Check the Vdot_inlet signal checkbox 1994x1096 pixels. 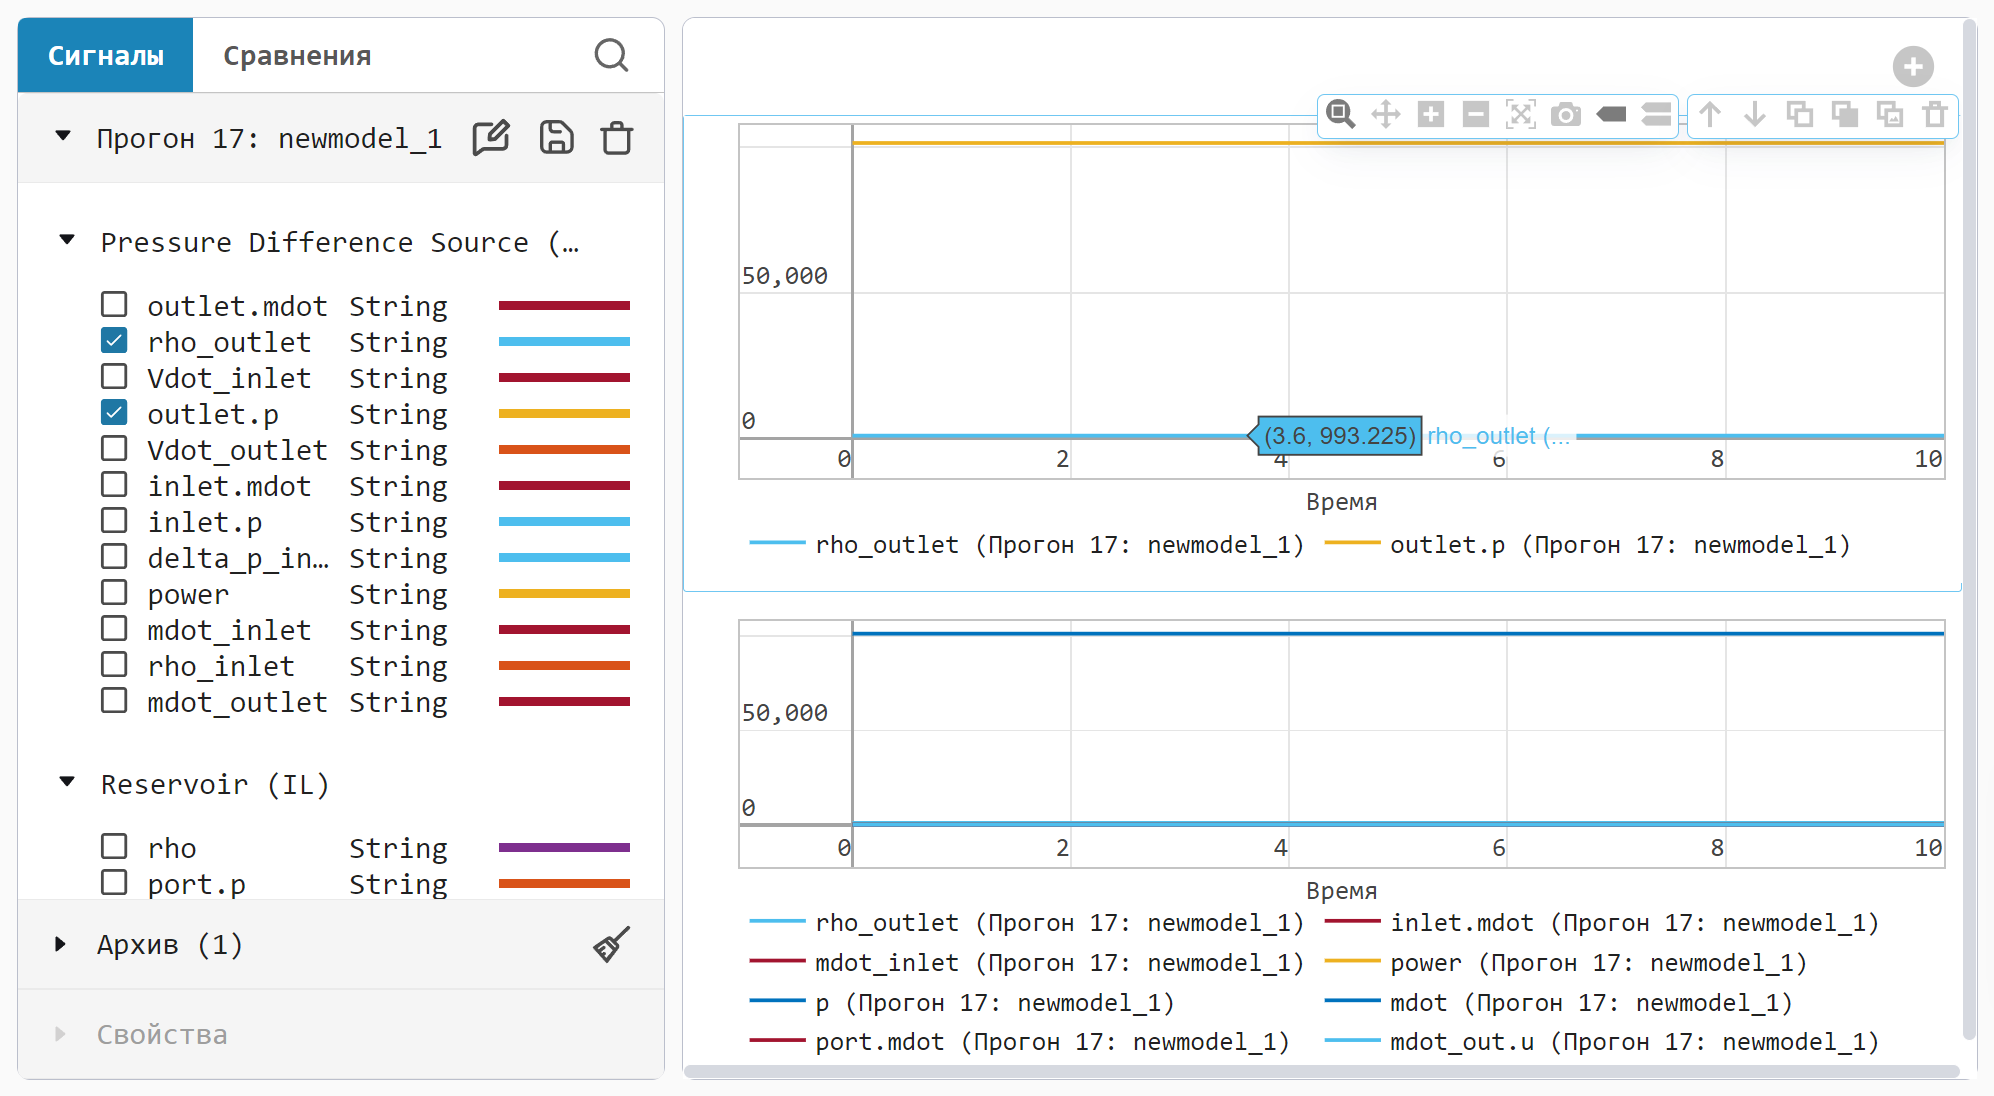pos(114,376)
